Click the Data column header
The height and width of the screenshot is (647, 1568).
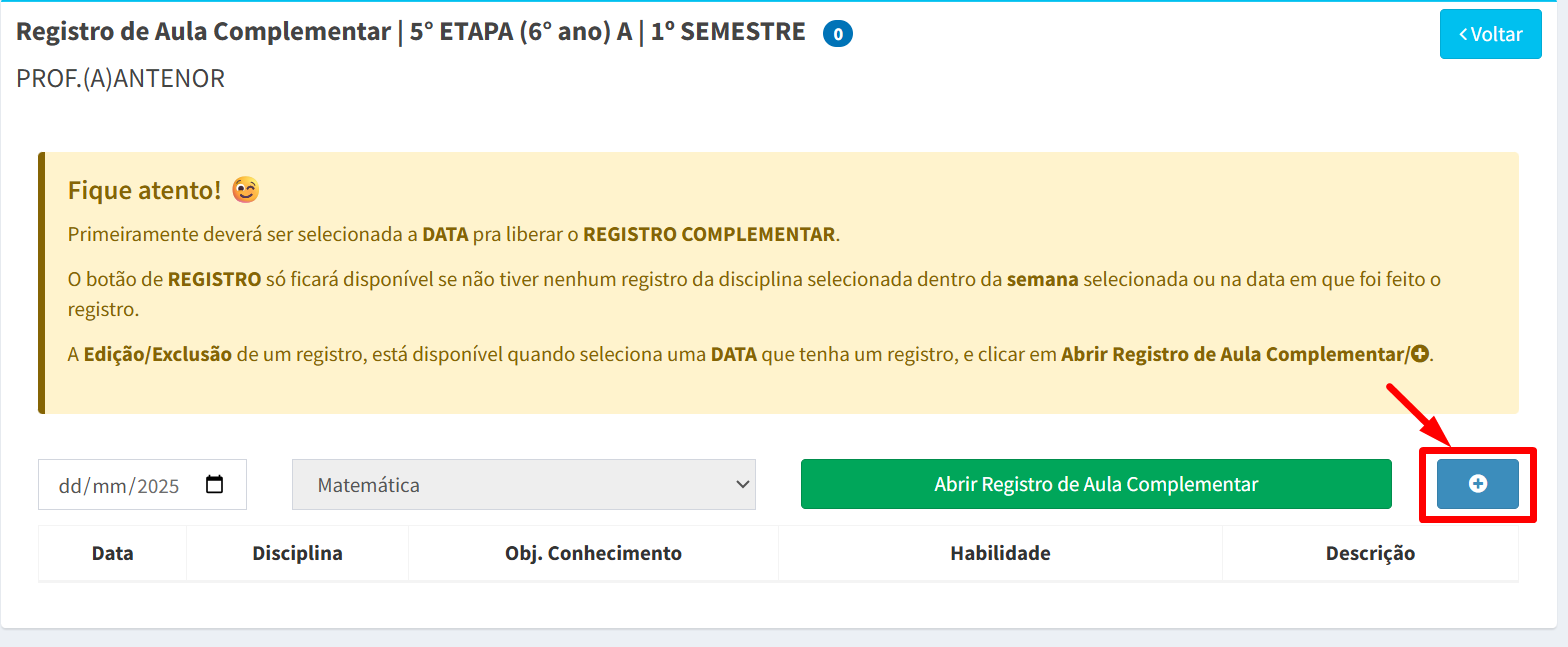112,553
